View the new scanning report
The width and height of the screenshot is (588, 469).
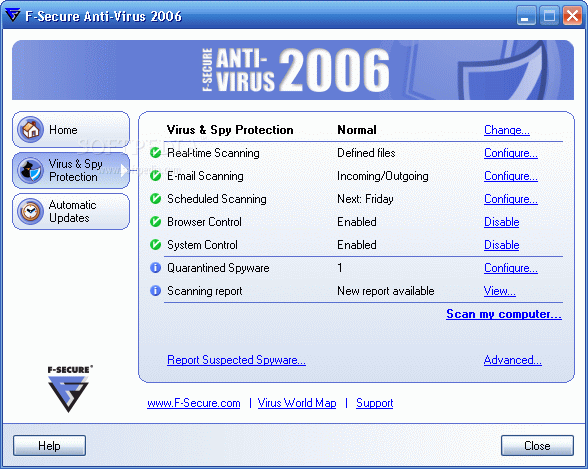pyautogui.click(x=500, y=291)
